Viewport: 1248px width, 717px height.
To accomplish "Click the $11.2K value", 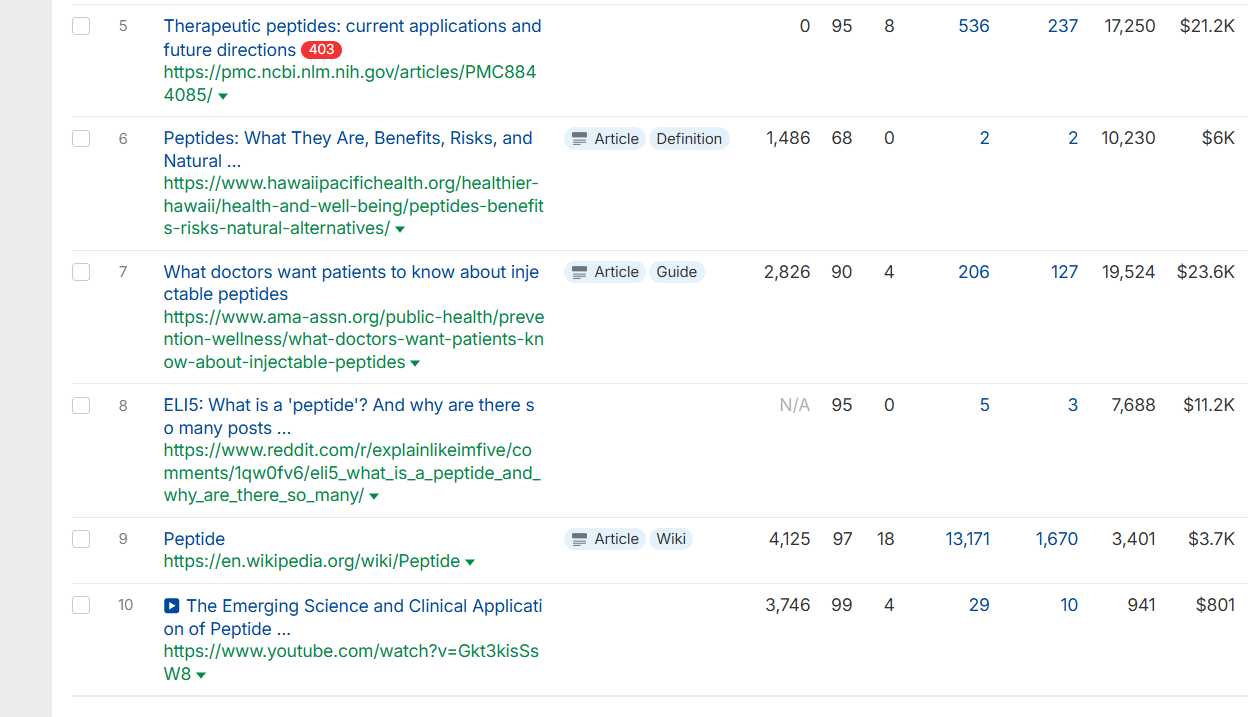I will (x=1209, y=405).
